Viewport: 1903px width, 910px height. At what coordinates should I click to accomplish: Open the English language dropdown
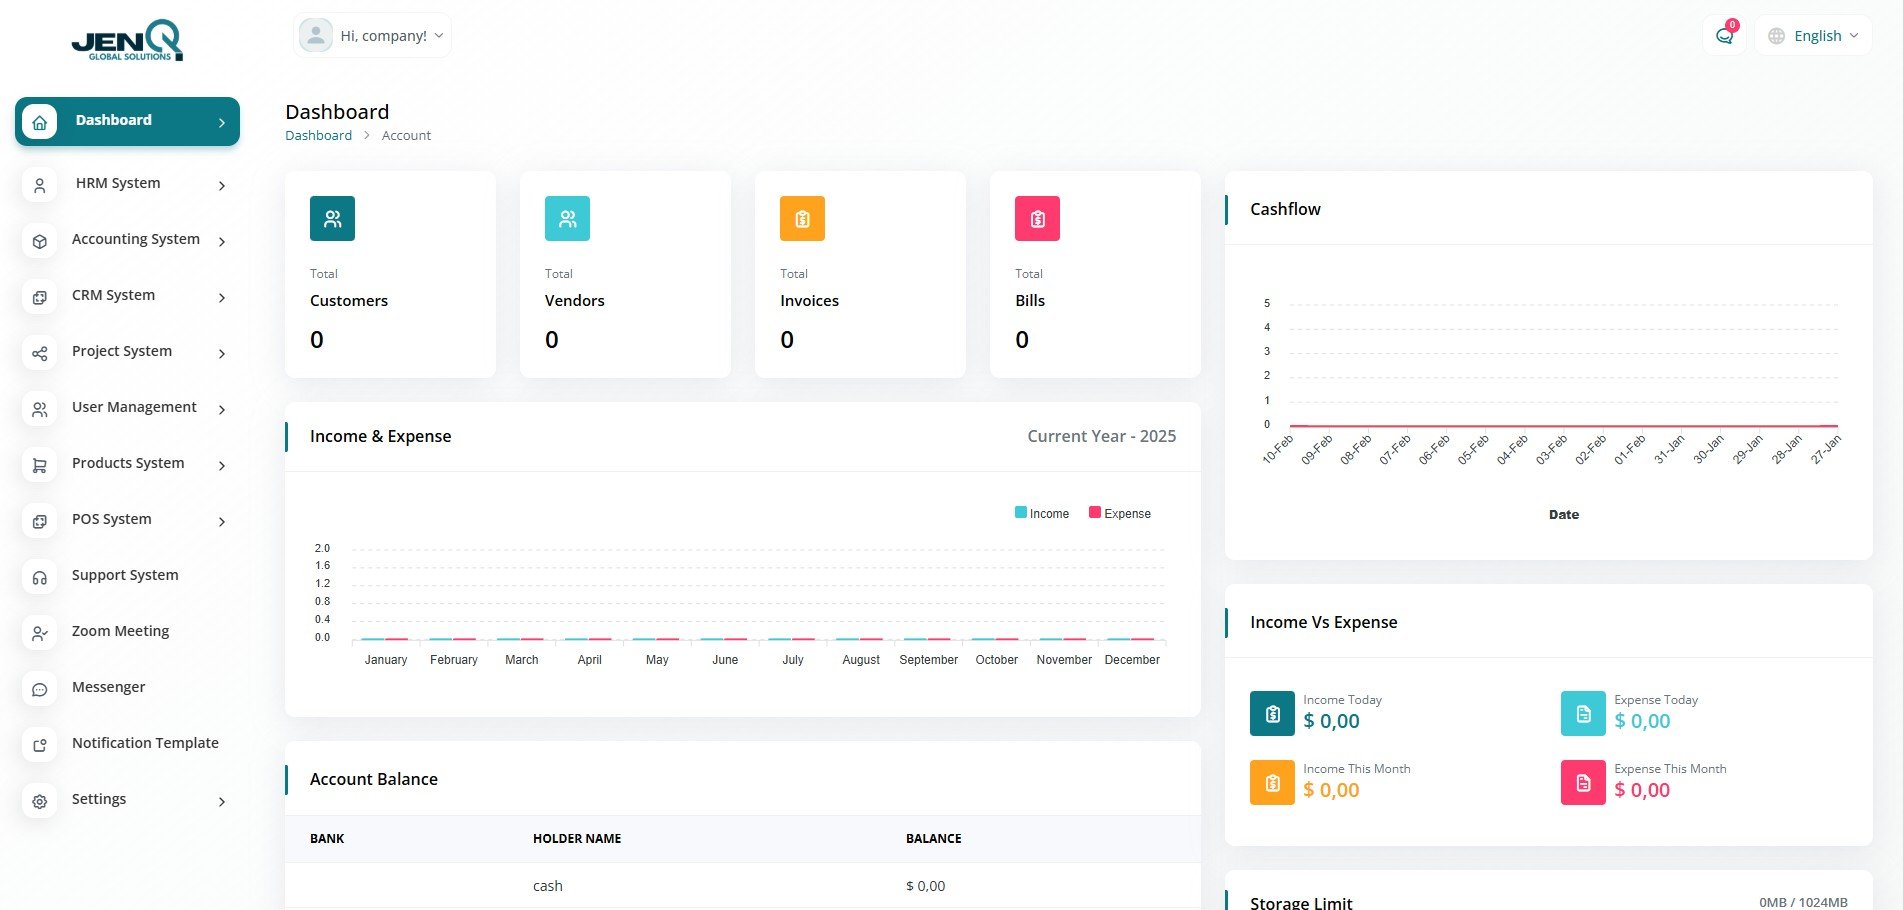click(1813, 36)
